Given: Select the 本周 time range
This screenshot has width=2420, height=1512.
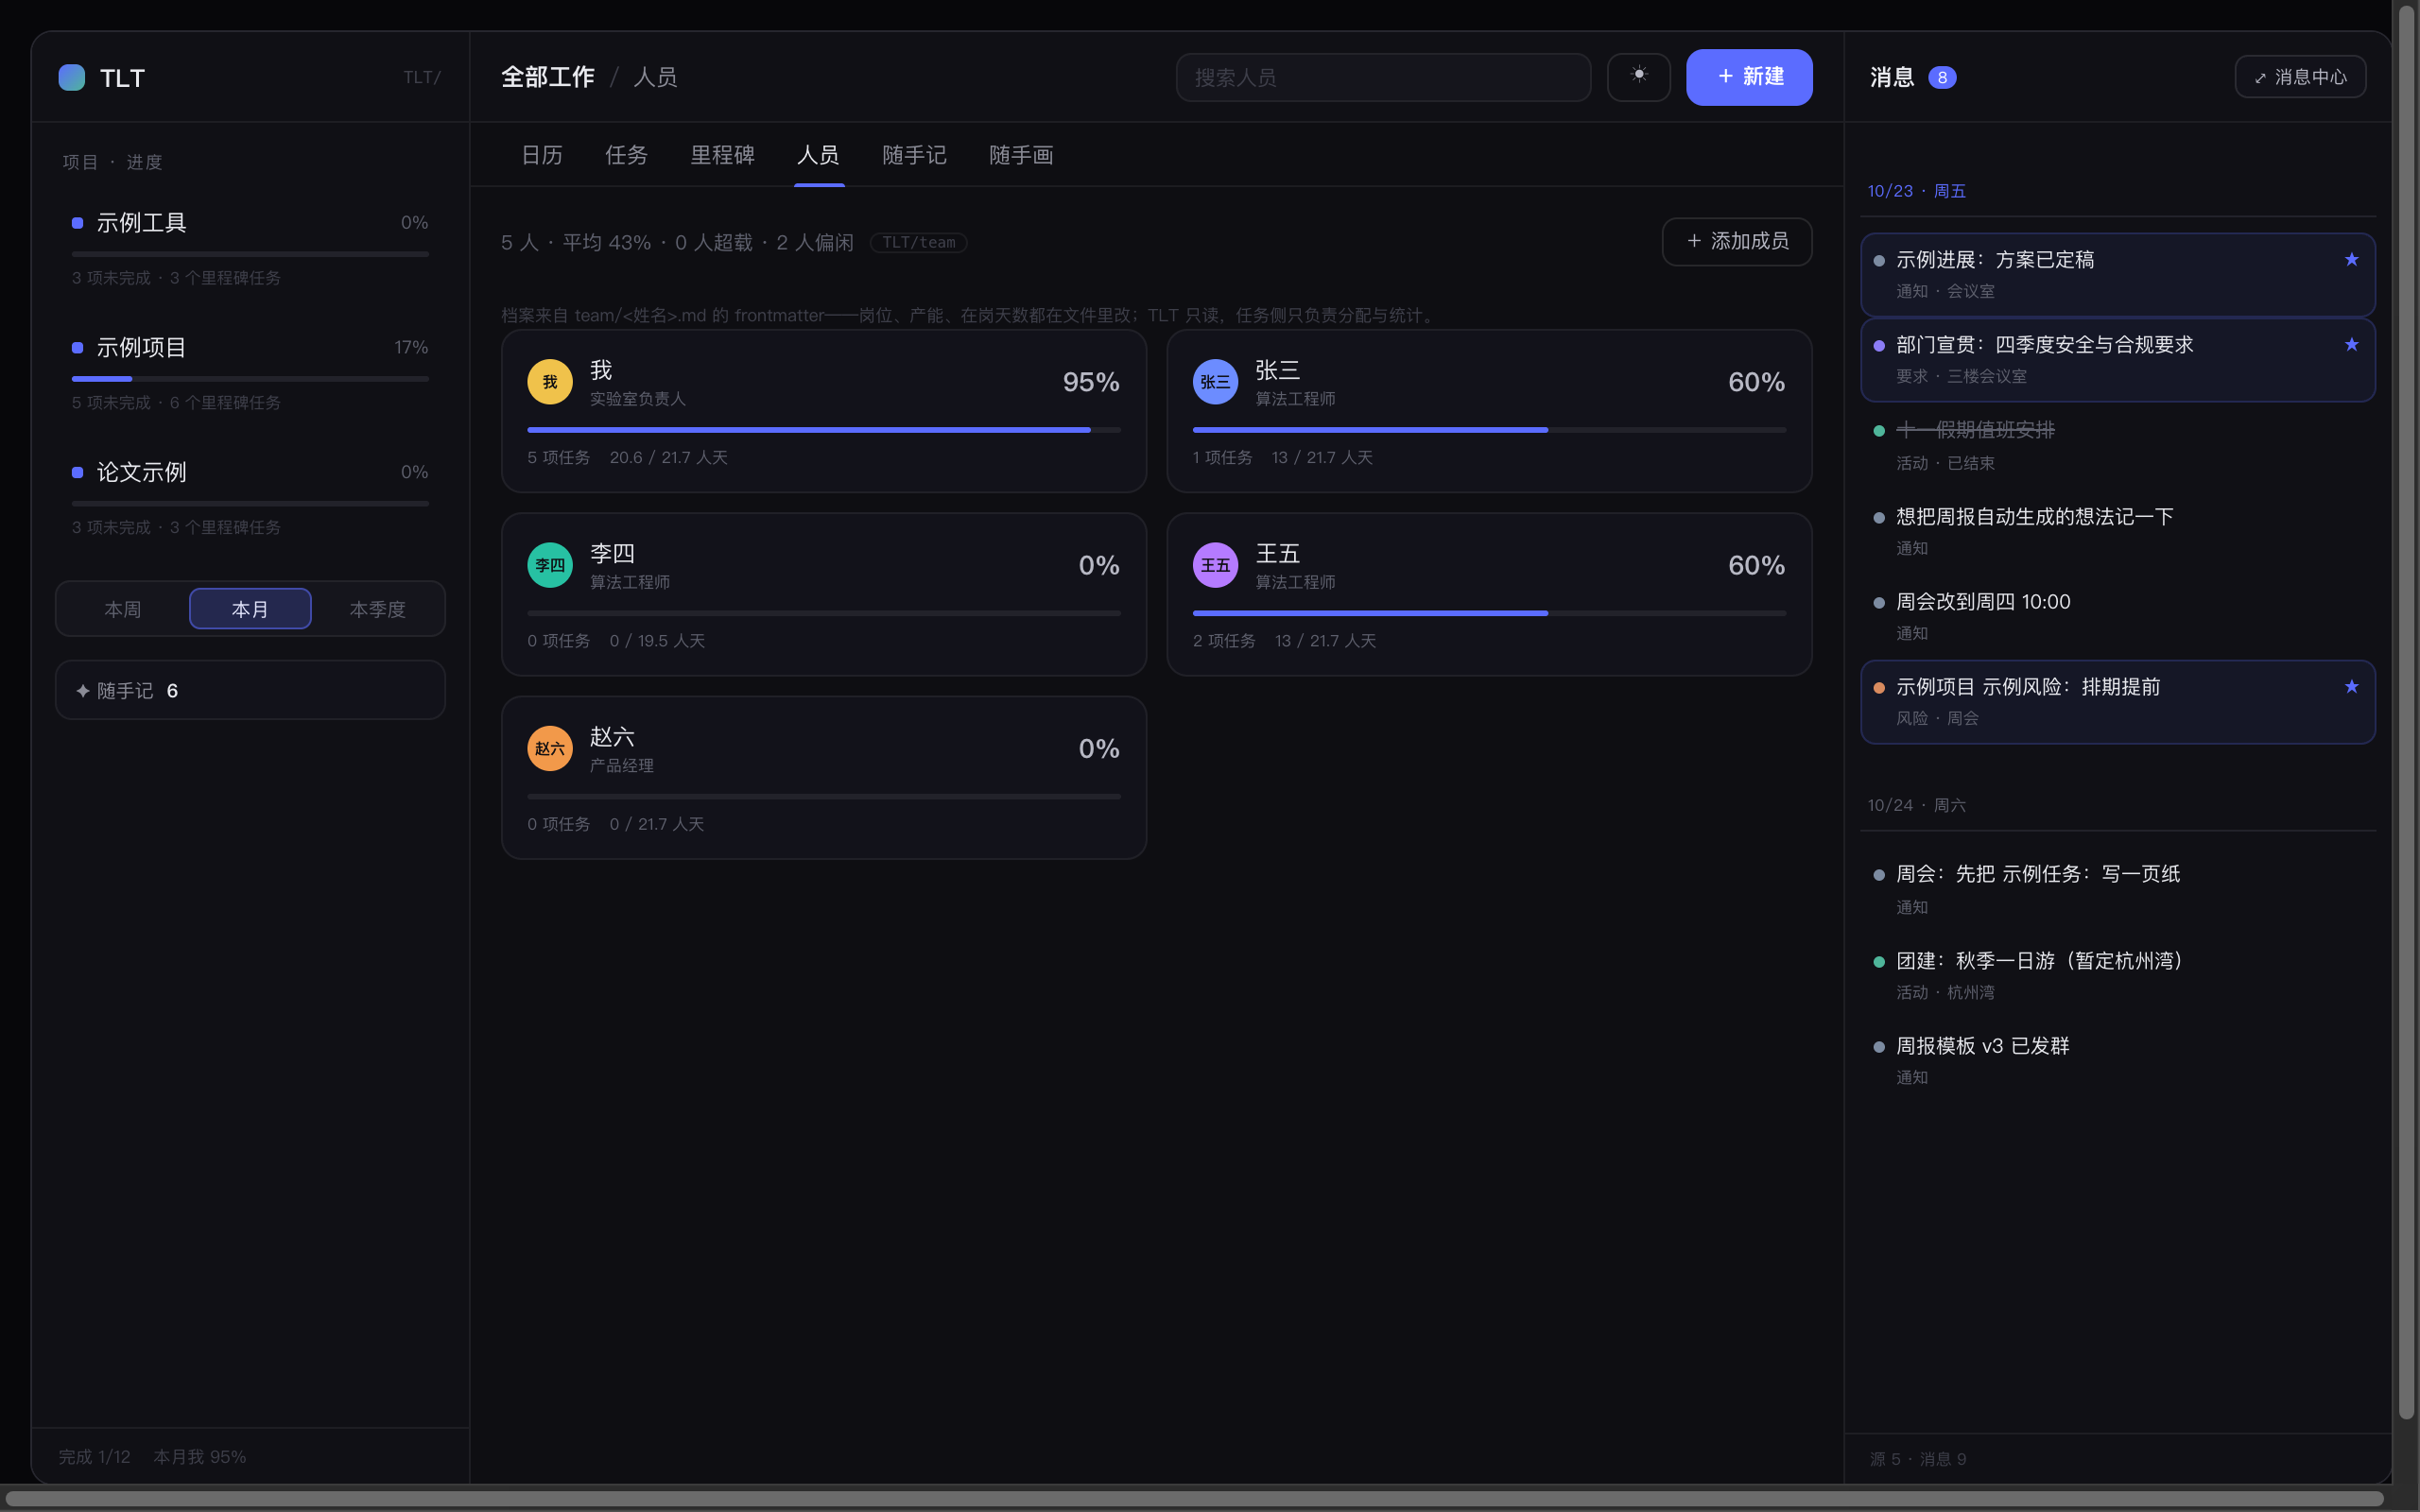Looking at the screenshot, I should 123,609.
